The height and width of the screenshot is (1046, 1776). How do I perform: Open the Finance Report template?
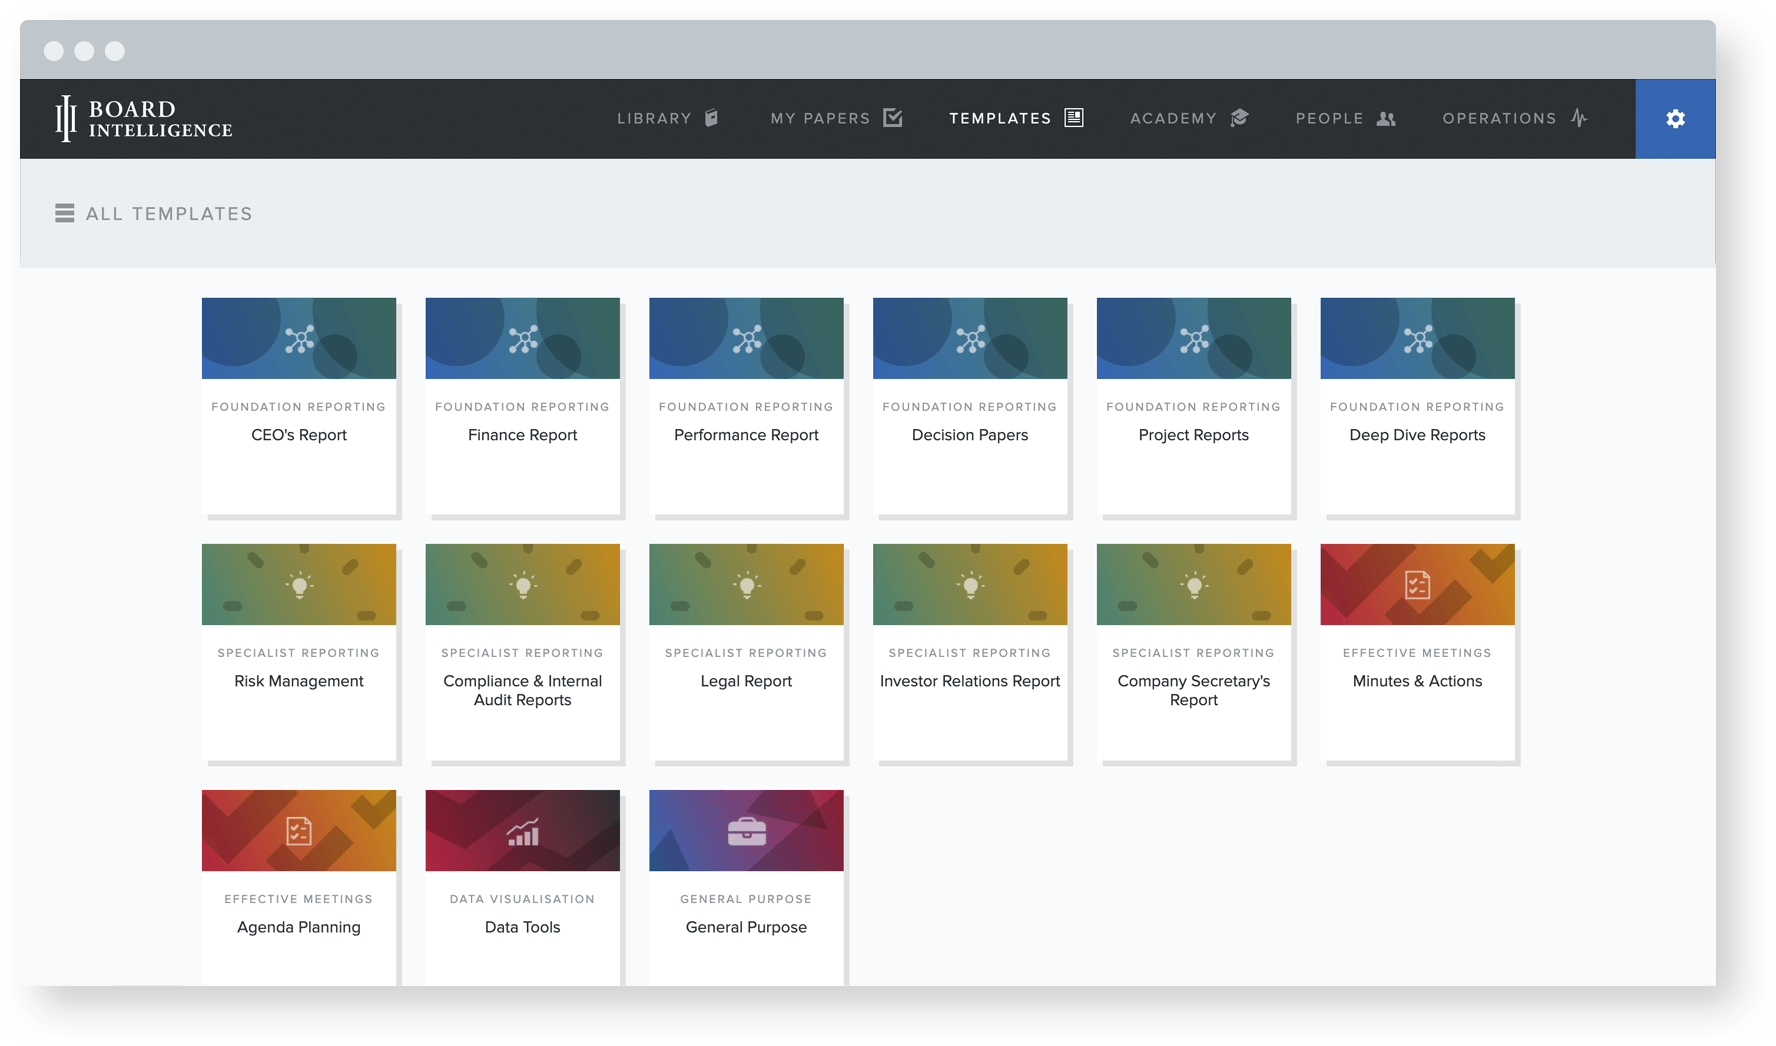(522, 435)
